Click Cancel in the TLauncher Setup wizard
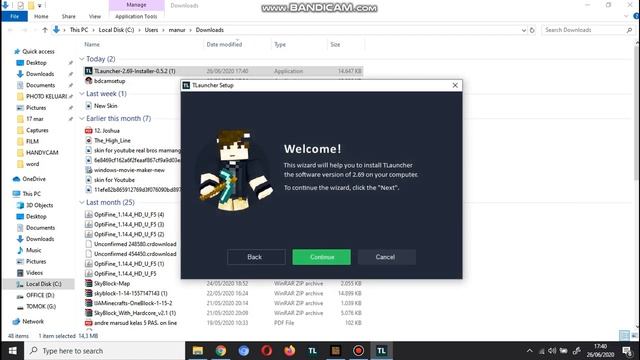 pyautogui.click(x=387, y=257)
